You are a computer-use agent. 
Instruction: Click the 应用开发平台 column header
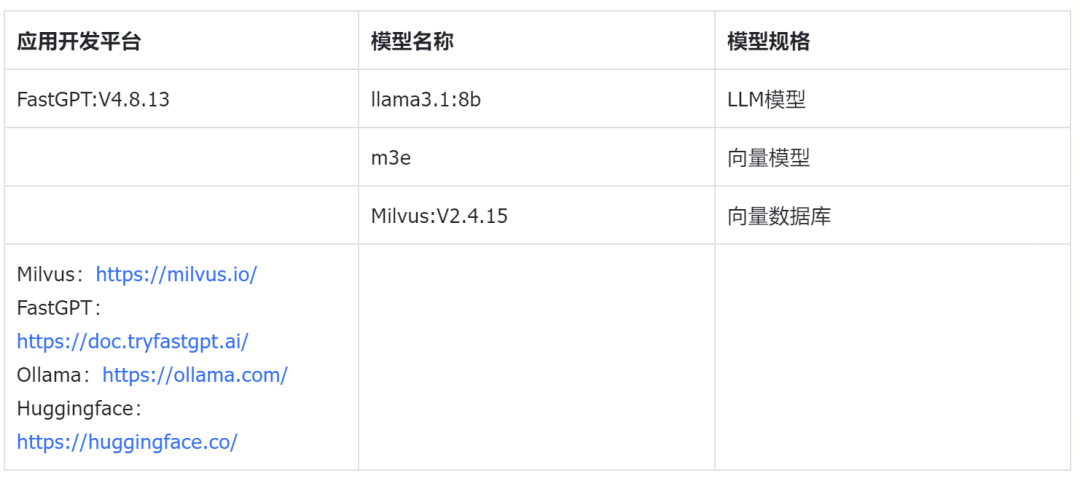(x=79, y=42)
